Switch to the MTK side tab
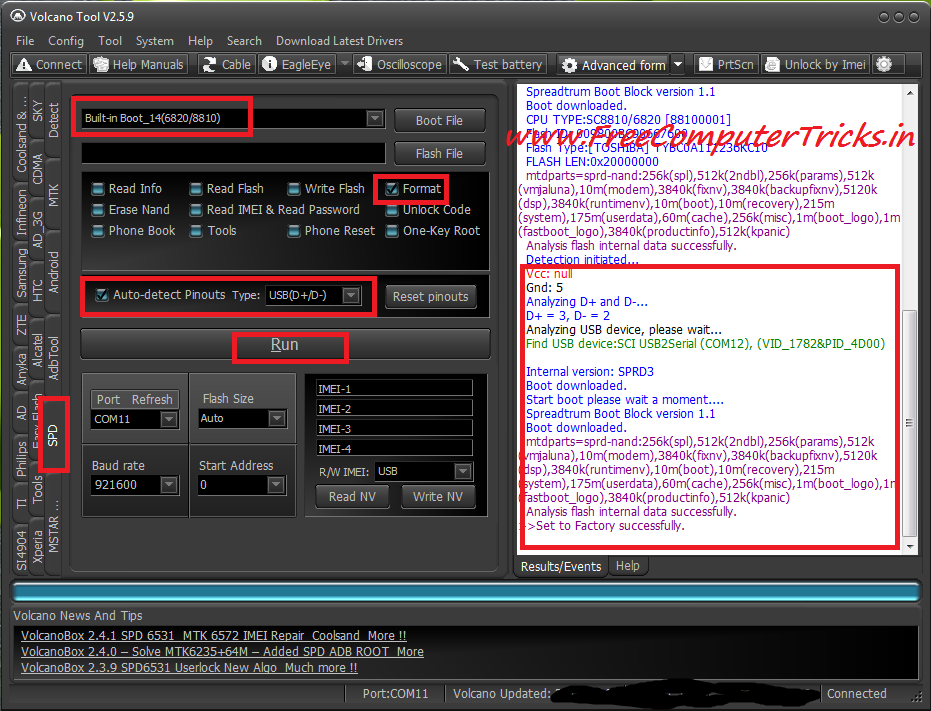Screen dimensions: 931x711 [53, 195]
